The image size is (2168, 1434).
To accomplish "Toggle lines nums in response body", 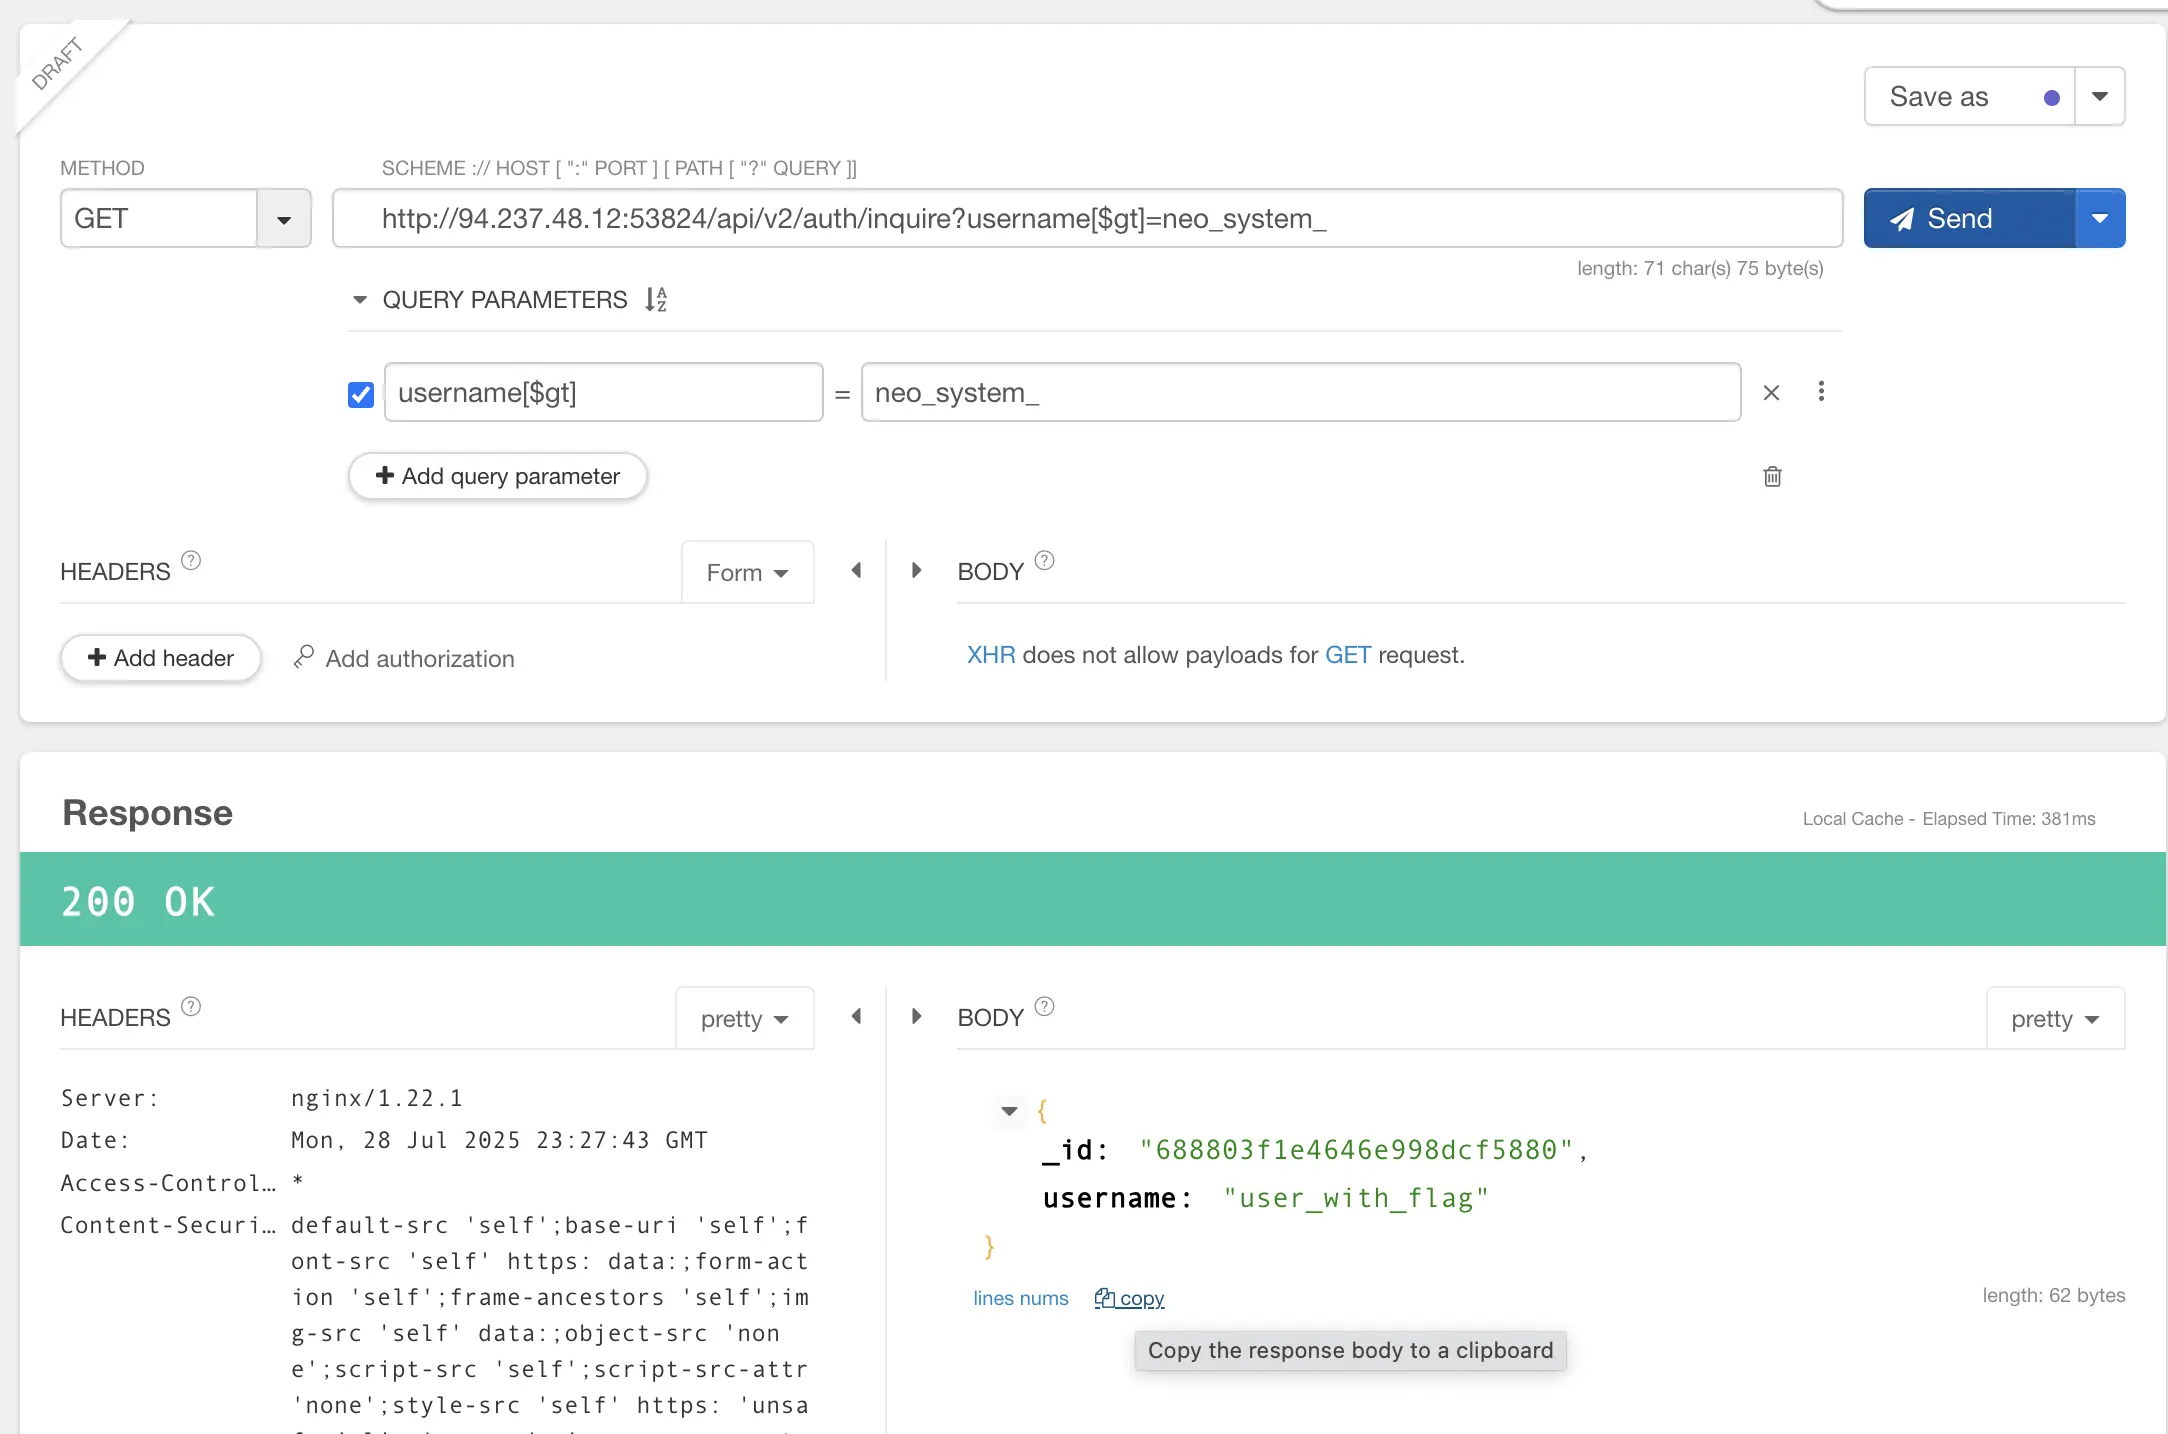I will click(x=1021, y=1298).
